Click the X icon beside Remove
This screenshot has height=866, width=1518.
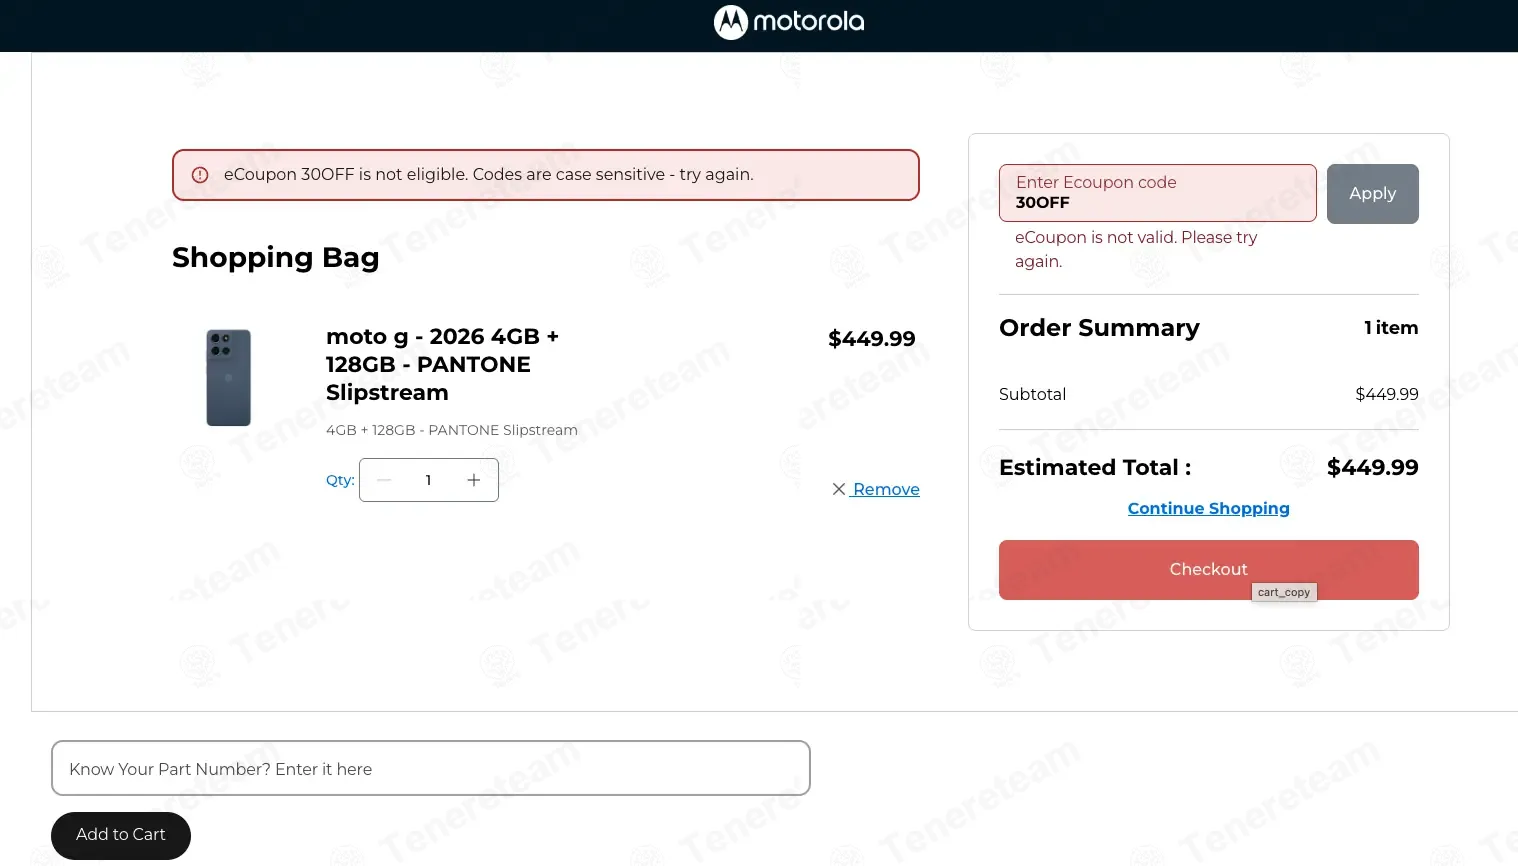pyautogui.click(x=839, y=489)
